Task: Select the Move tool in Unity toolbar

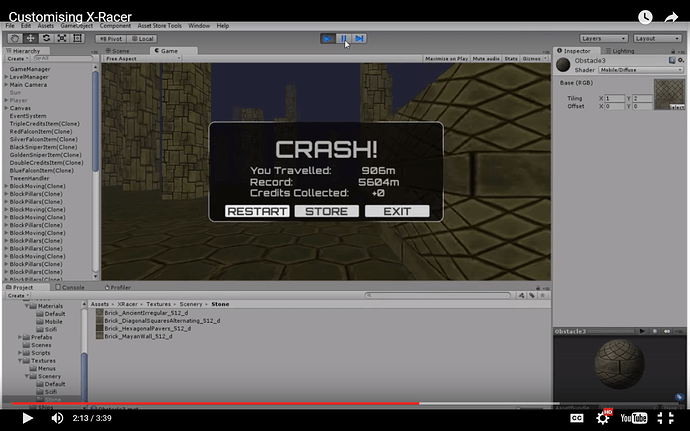Action: tap(30, 38)
